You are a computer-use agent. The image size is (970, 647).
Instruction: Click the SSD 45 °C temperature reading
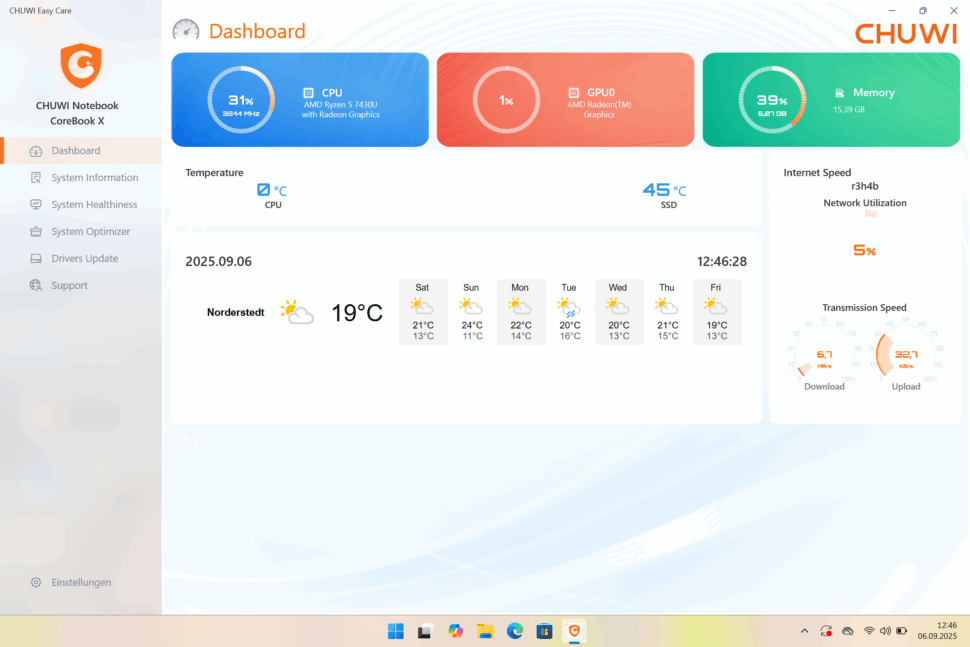pos(664,191)
